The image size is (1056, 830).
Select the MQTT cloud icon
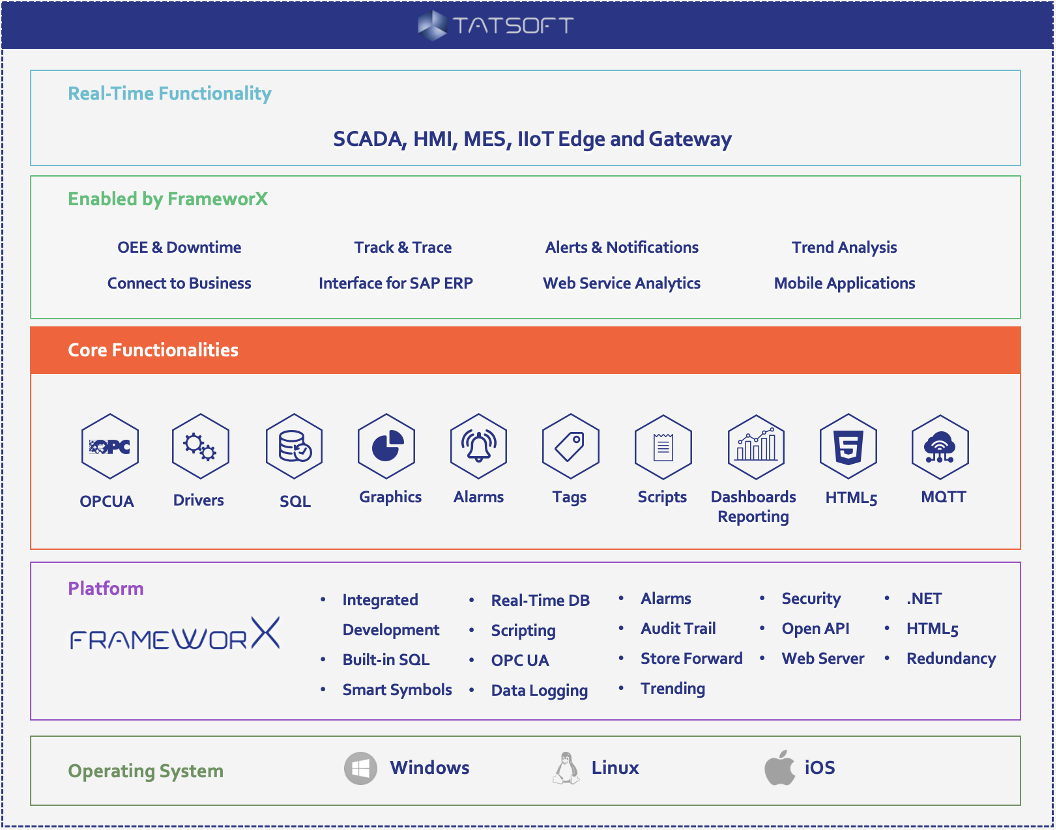941,446
